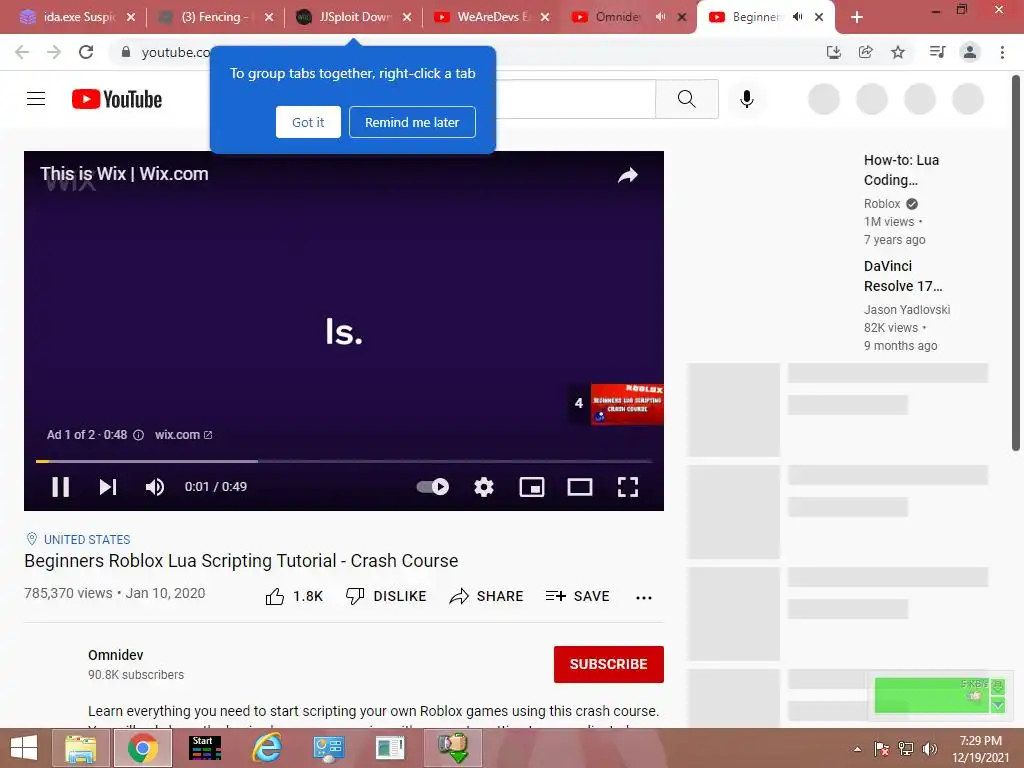Screen dimensions: 1024x768
Task: Open video player settings gear
Action: (x=484, y=487)
